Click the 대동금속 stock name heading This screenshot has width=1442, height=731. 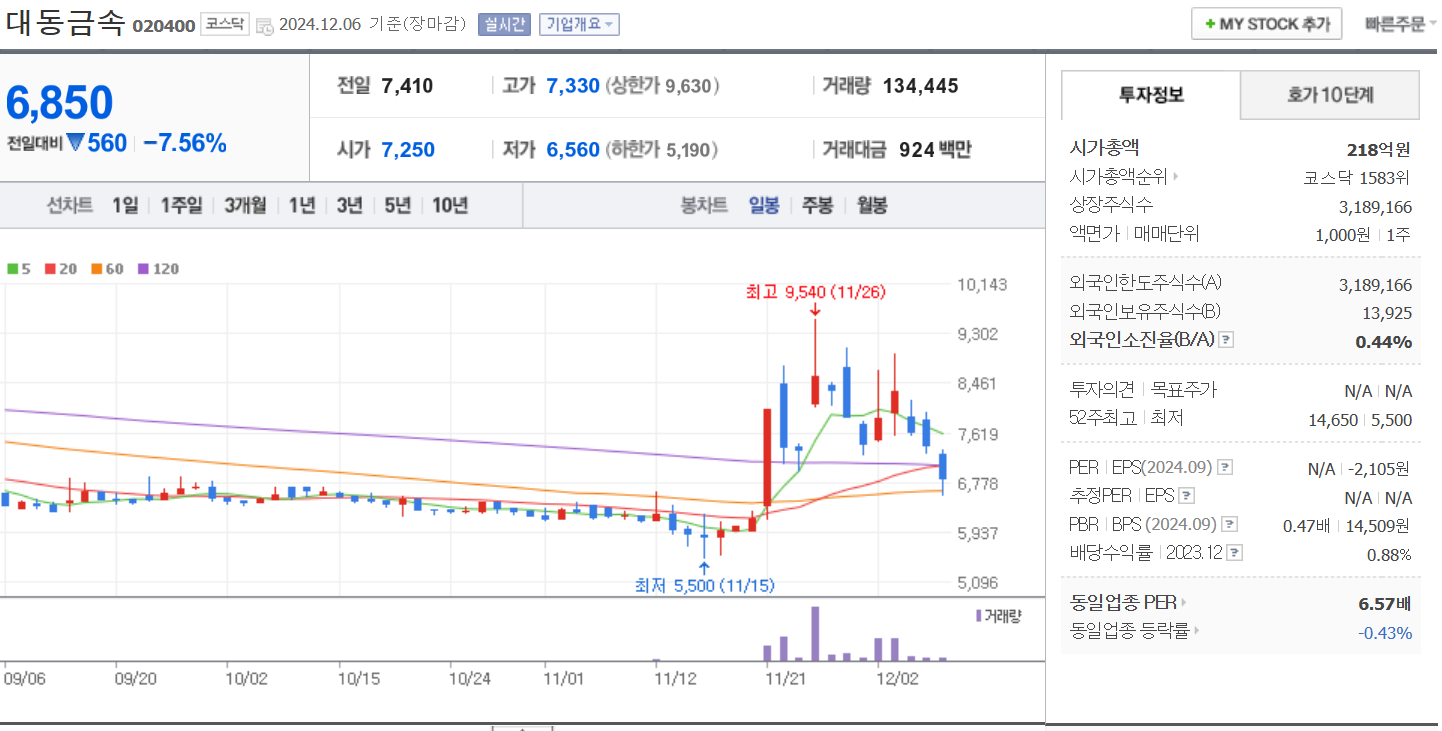pos(66,23)
